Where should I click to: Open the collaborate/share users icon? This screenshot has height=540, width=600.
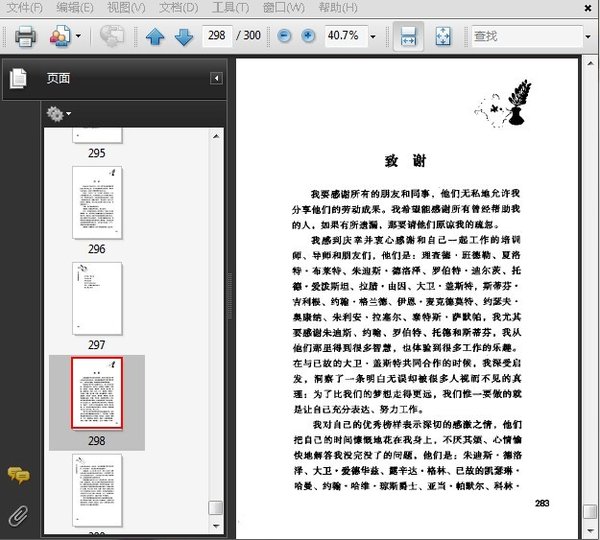coord(60,36)
